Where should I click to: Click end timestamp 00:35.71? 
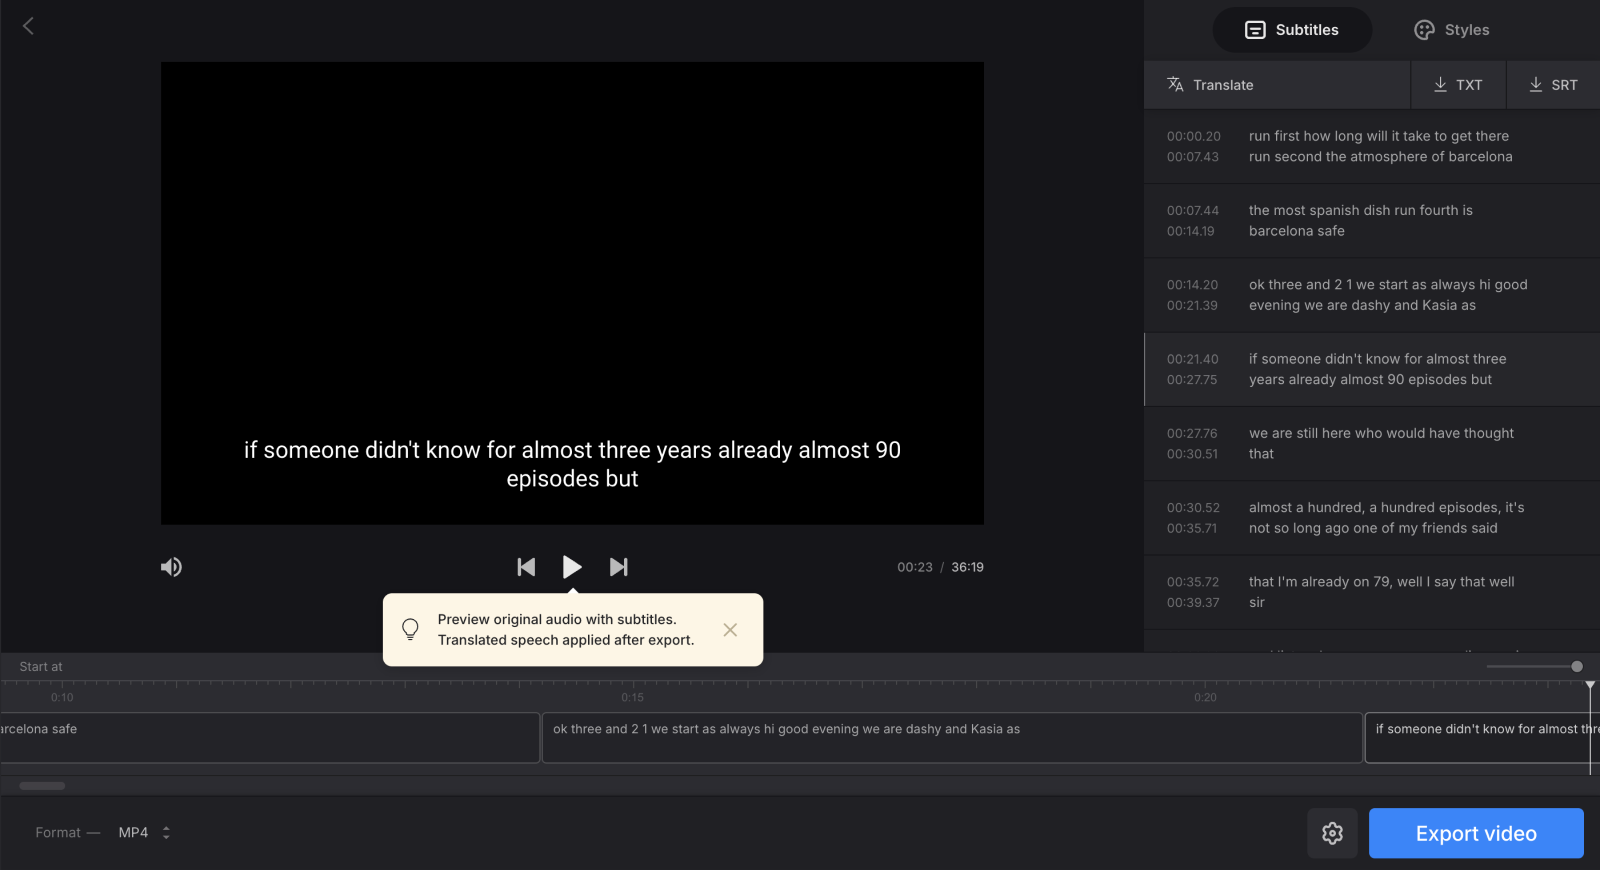tap(1191, 529)
